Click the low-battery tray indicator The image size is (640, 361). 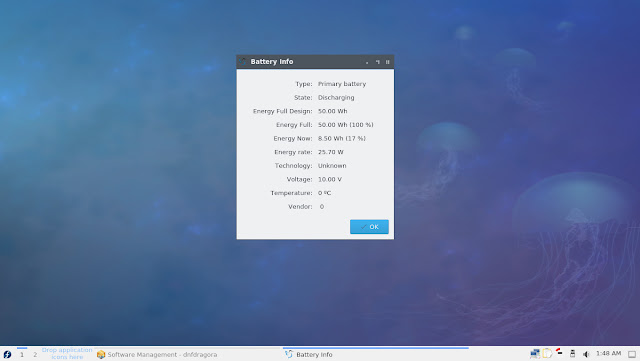(x=559, y=352)
